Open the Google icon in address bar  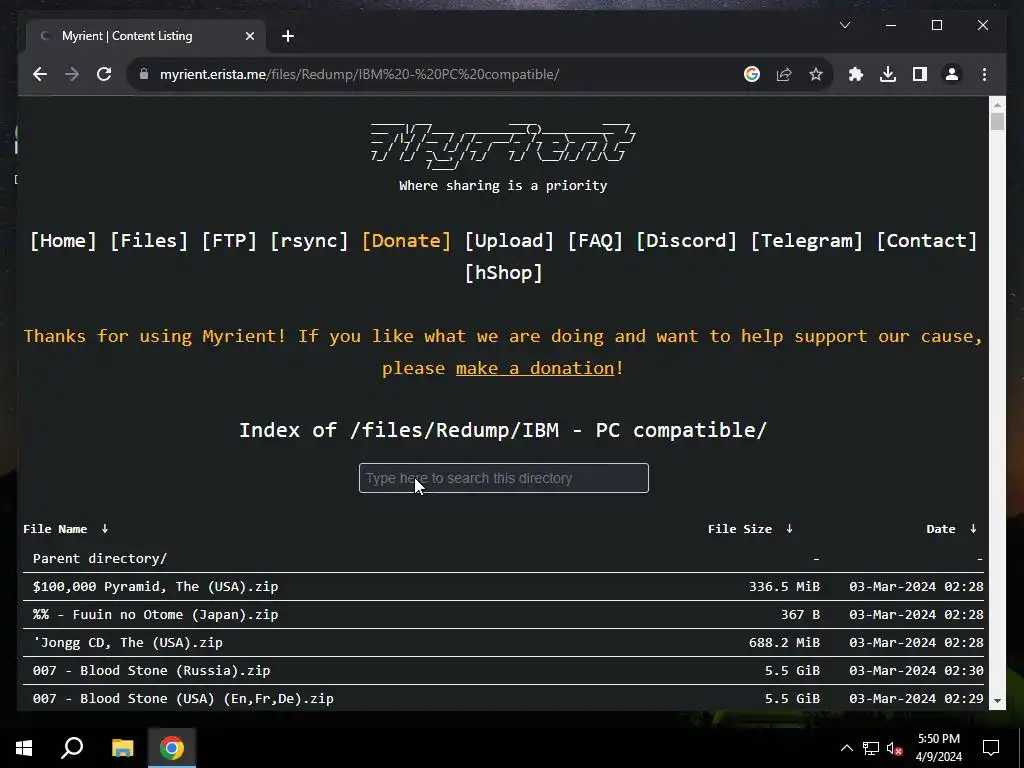752,74
